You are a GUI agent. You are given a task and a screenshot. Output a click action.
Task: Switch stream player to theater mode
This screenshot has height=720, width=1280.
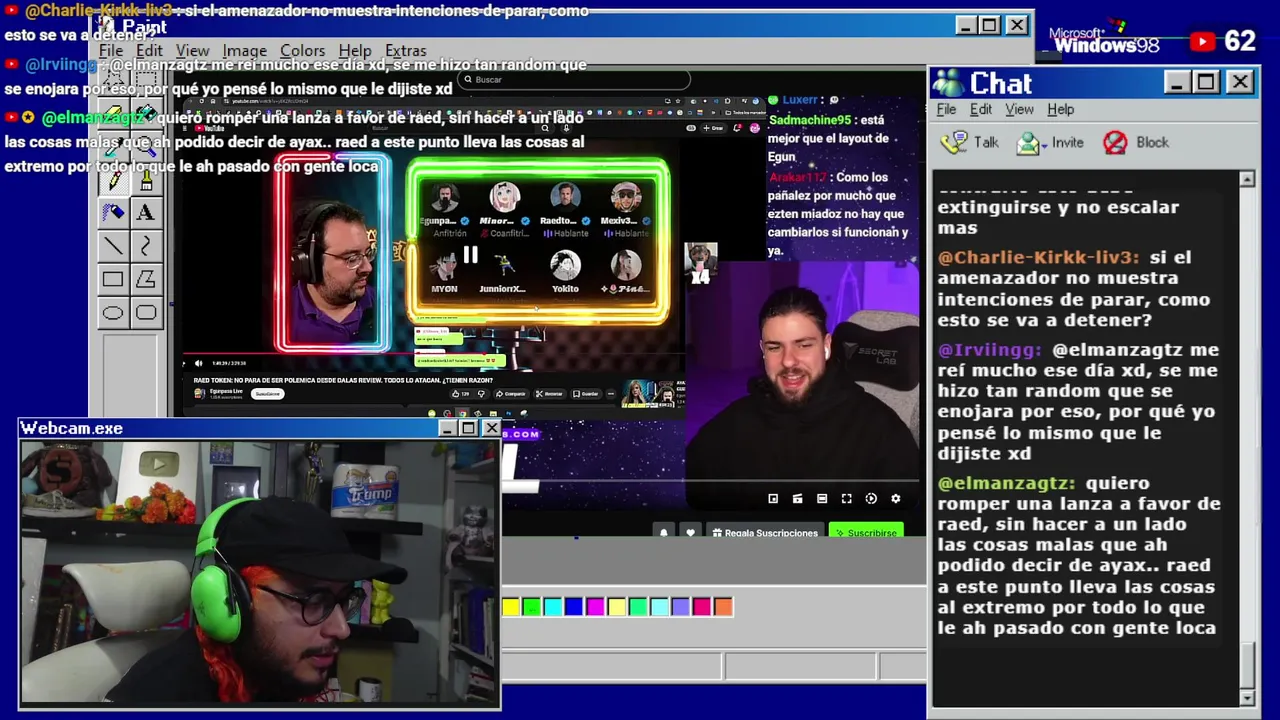(822, 498)
